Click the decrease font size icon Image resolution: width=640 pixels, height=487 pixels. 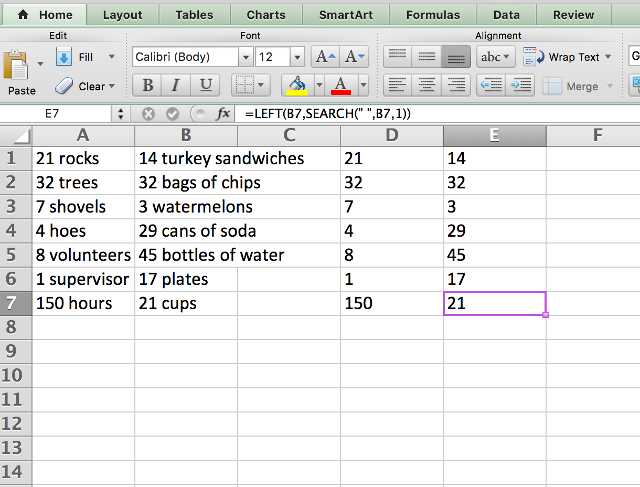coord(354,57)
